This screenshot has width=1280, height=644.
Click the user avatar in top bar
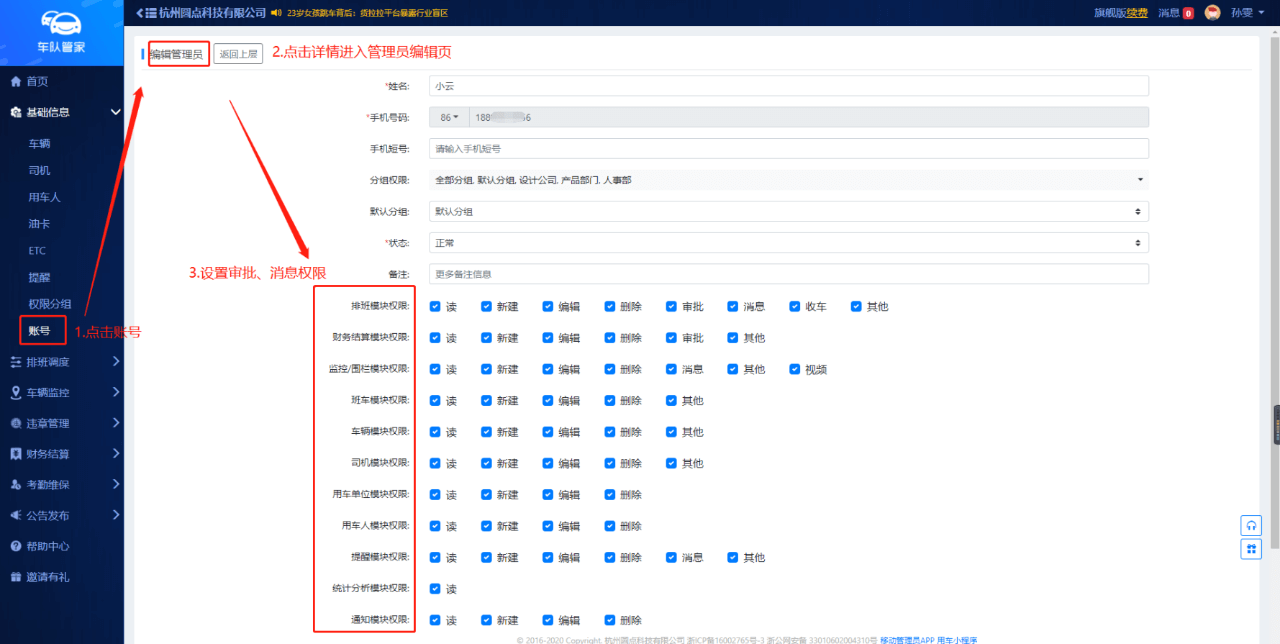coord(1212,13)
